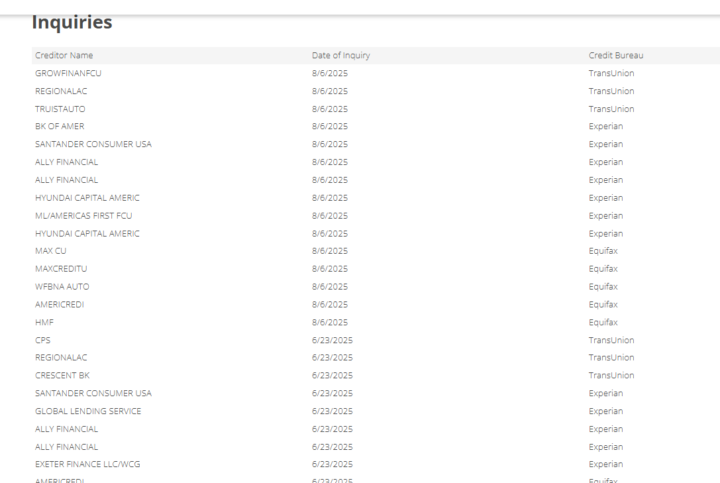720x483 pixels.
Task: Select the CRESCENT BK creditor entry
Action: click(62, 376)
